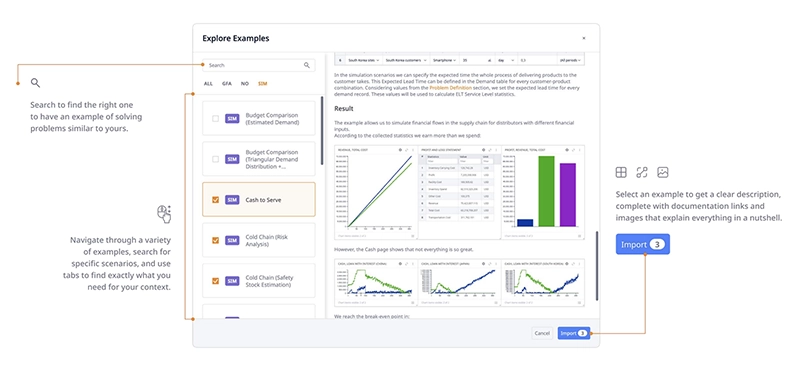Screen dimensions: 800x372
Task: Open the Smartphone product dropdown
Action: (x=445, y=60)
